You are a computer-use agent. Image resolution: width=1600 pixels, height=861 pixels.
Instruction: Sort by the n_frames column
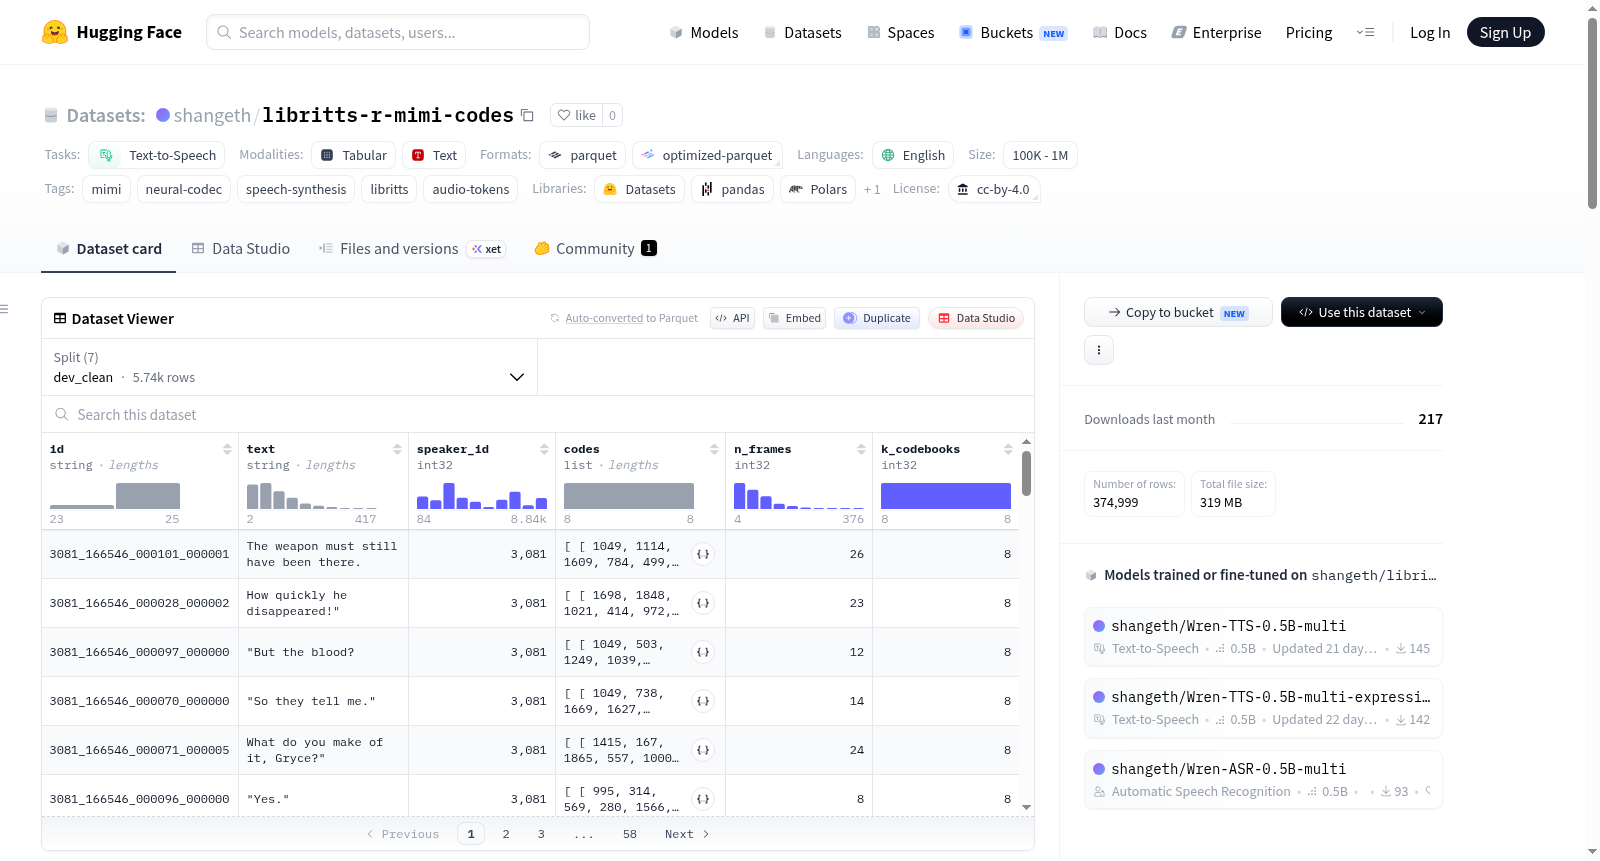tap(861, 449)
